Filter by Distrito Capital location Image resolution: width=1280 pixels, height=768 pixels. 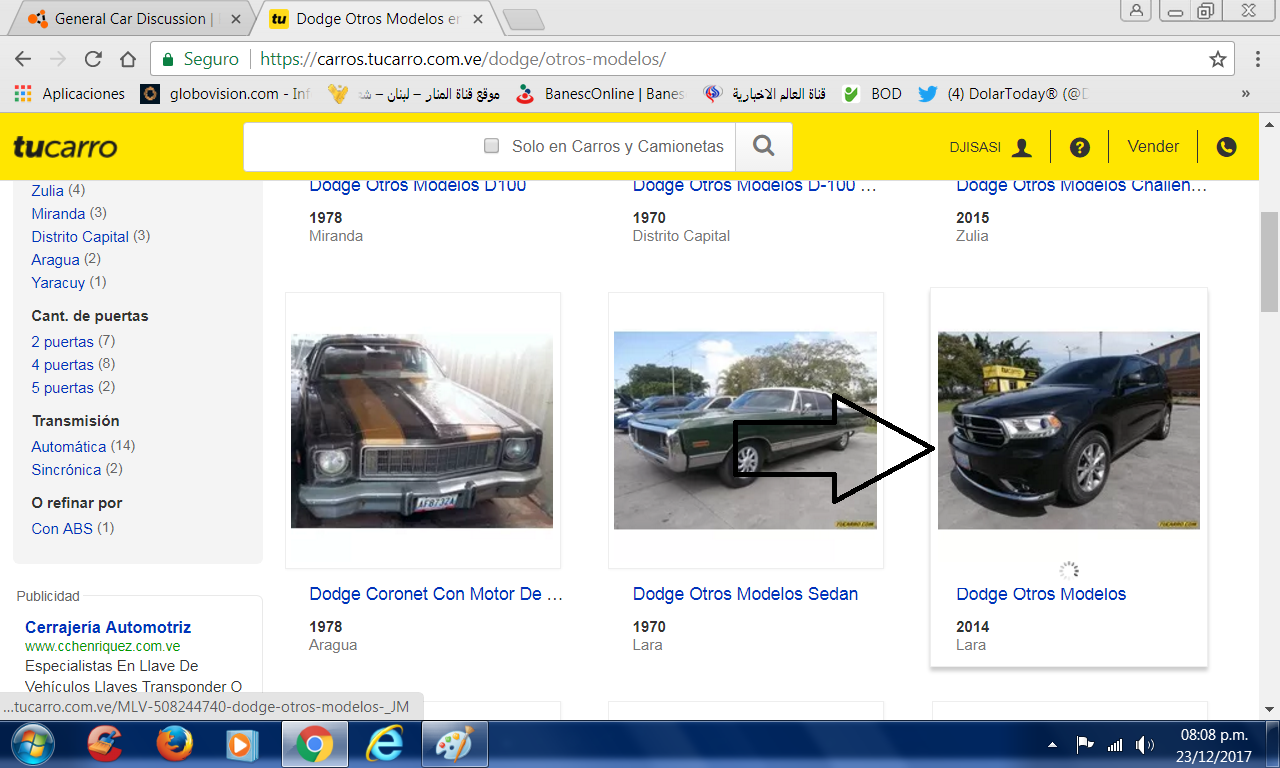click(80, 236)
